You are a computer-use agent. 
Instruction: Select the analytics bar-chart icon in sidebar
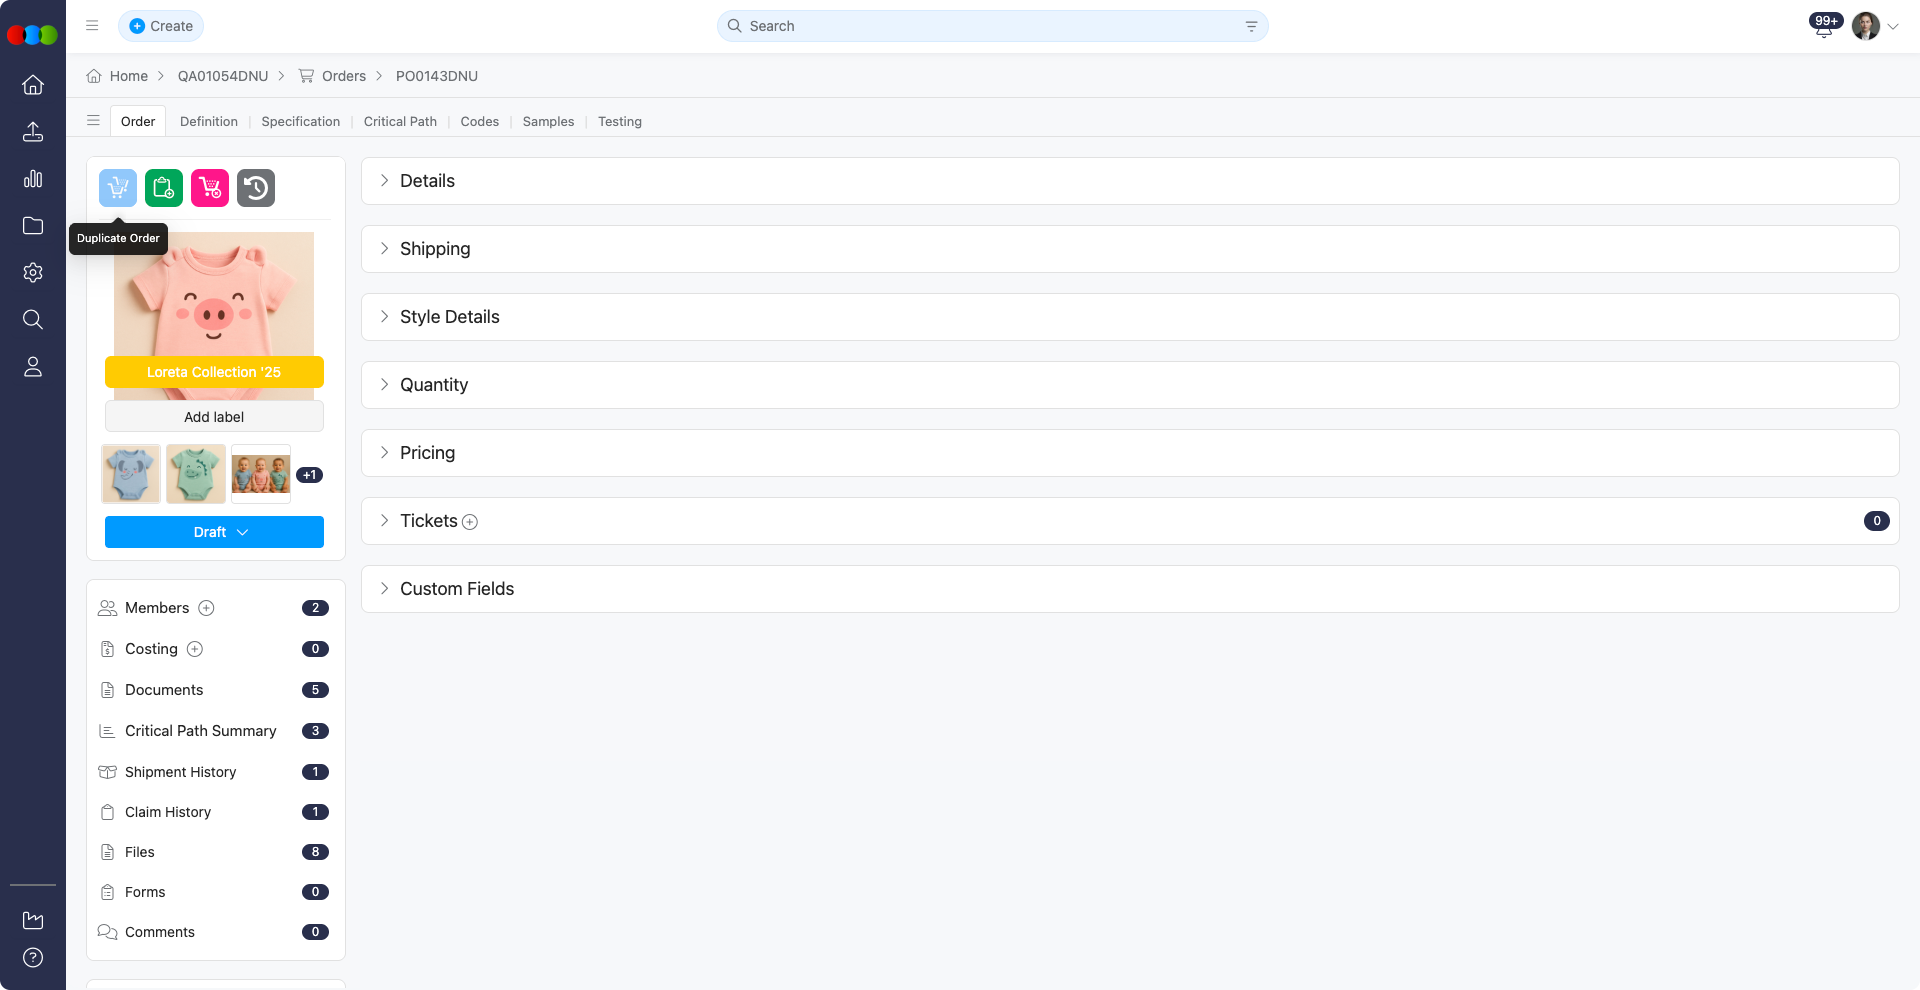33,179
